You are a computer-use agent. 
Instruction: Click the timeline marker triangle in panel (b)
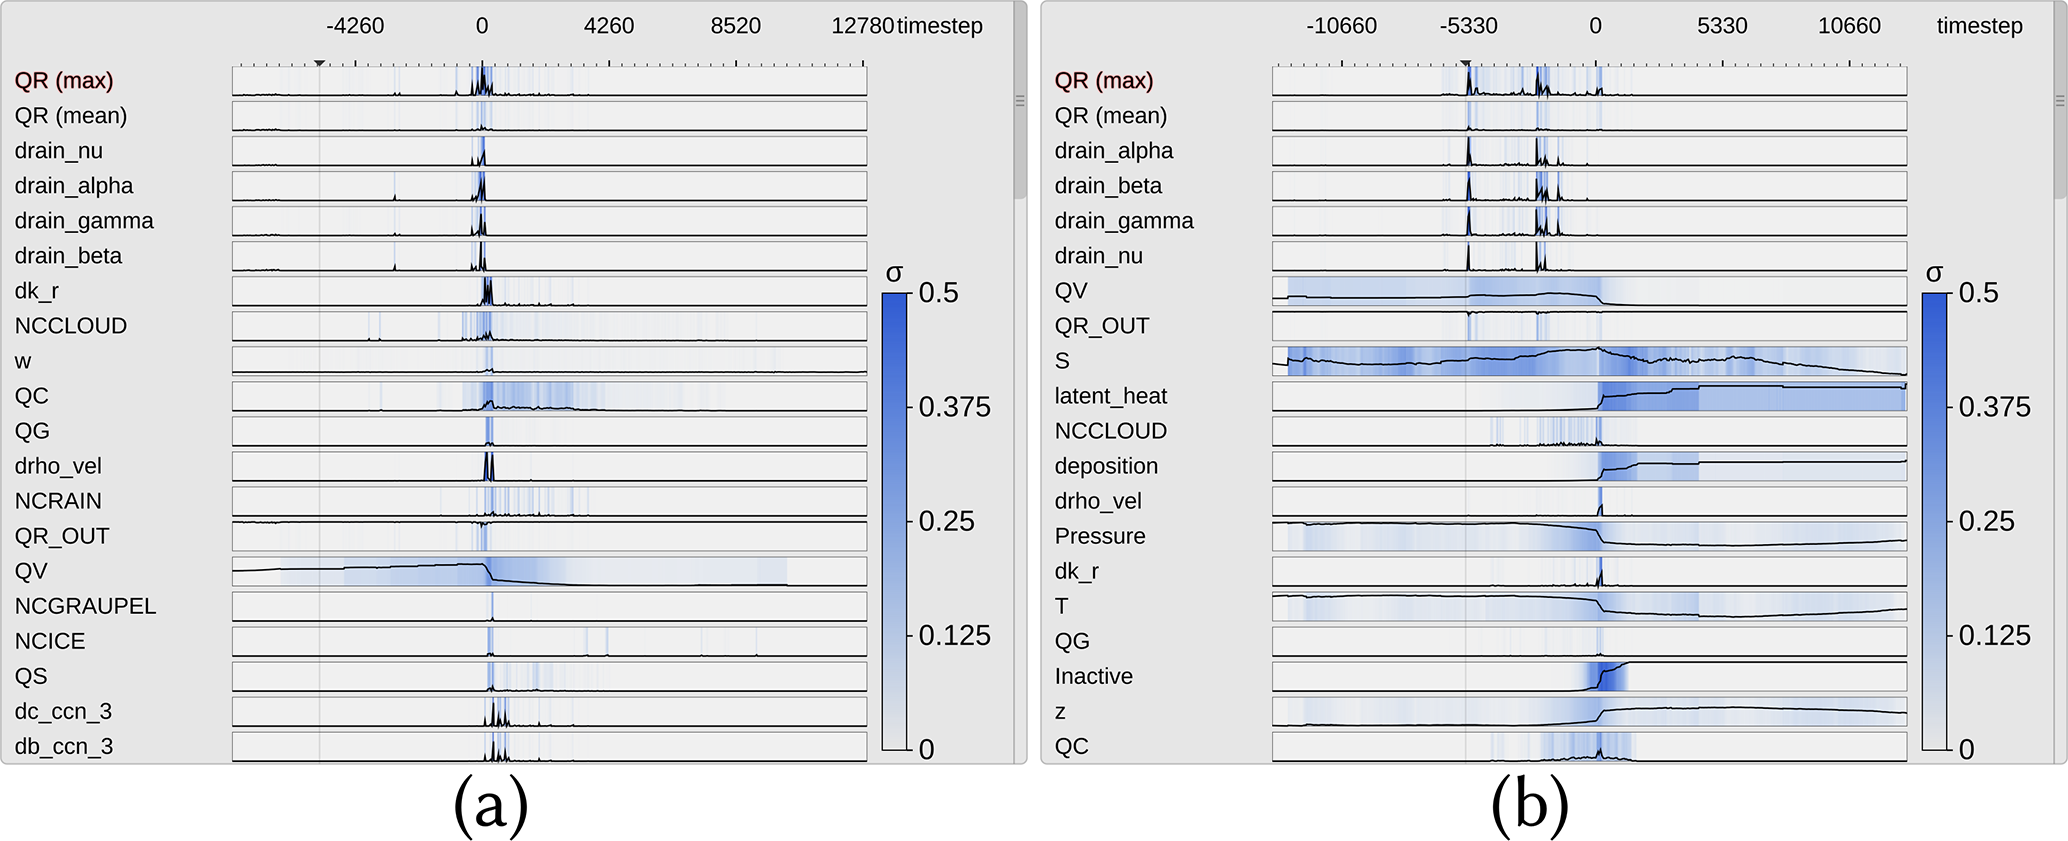click(x=1465, y=63)
